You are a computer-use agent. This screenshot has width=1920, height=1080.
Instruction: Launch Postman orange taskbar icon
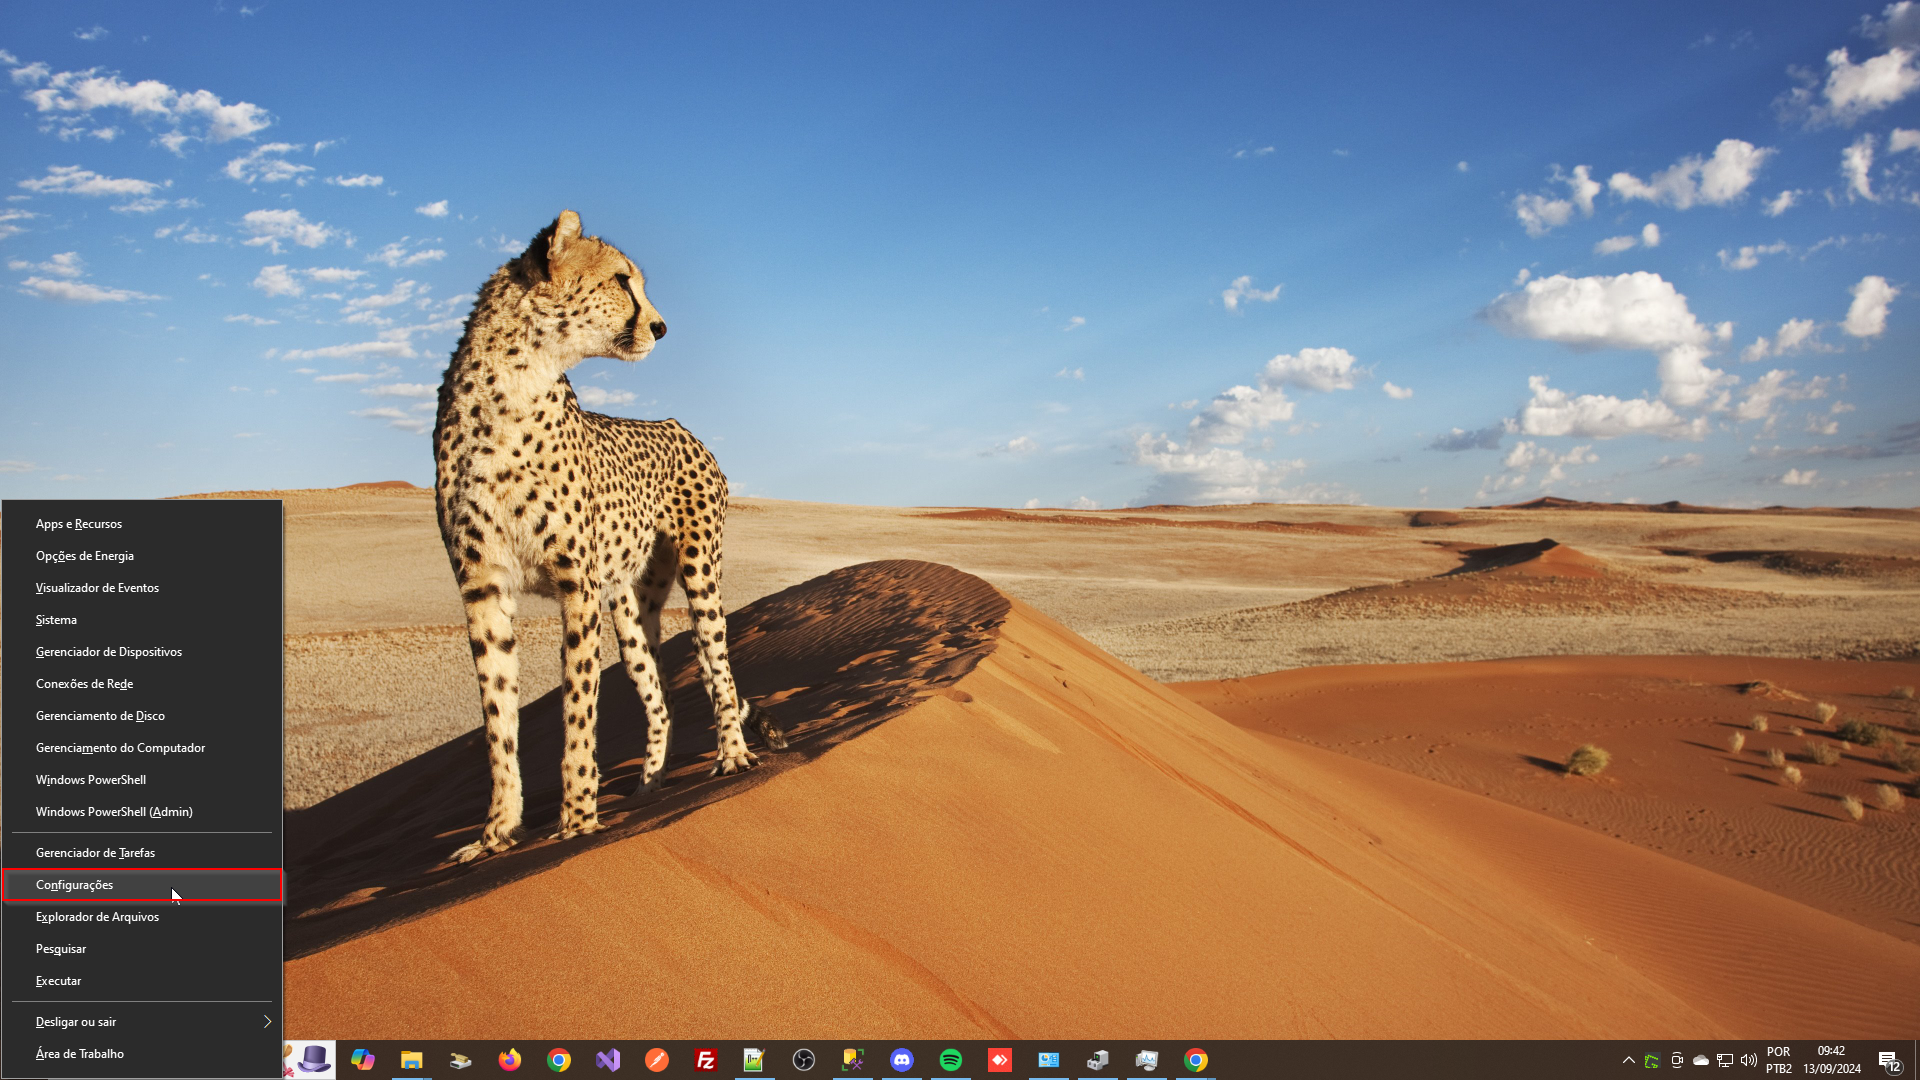656,1060
